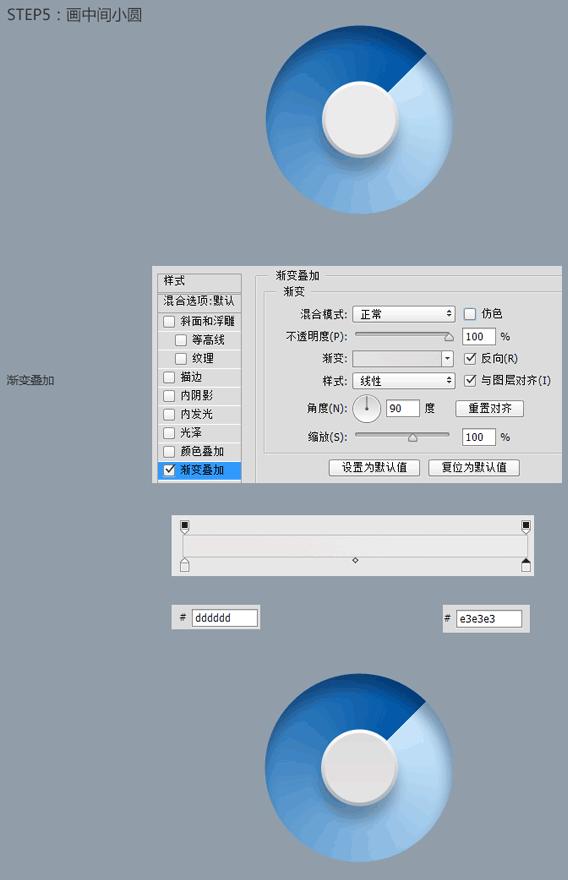
Task: Select the 内阴影 style entry
Action: [196, 396]
